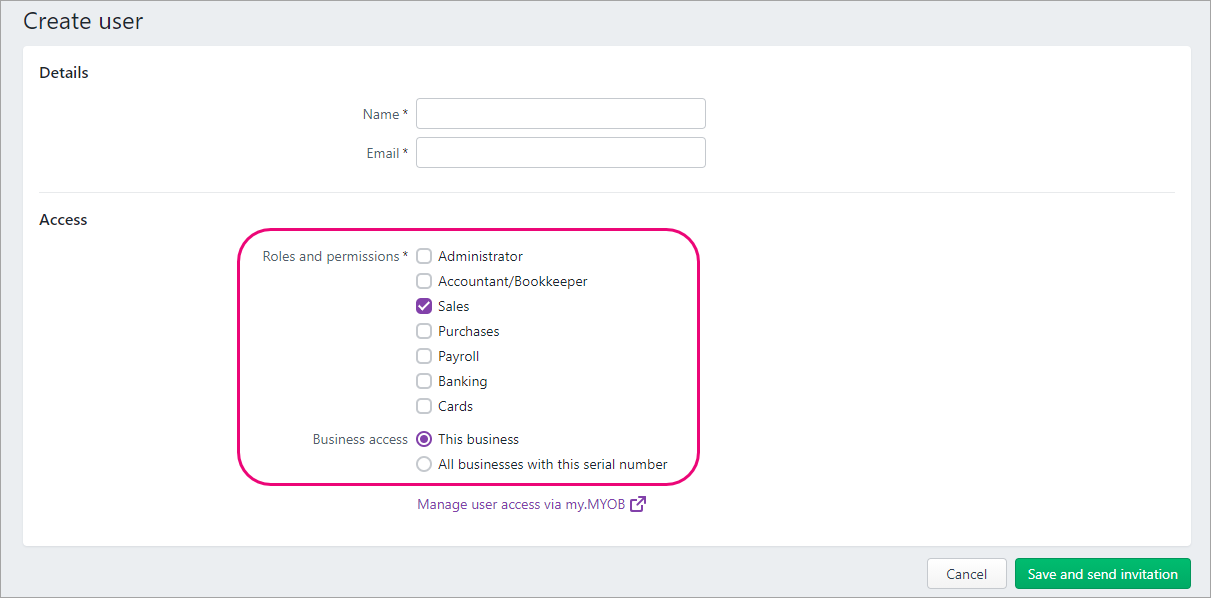Enable the Cards role checkbox
This screenshot has height=598, width=1211.
click(x=424, y=406)
